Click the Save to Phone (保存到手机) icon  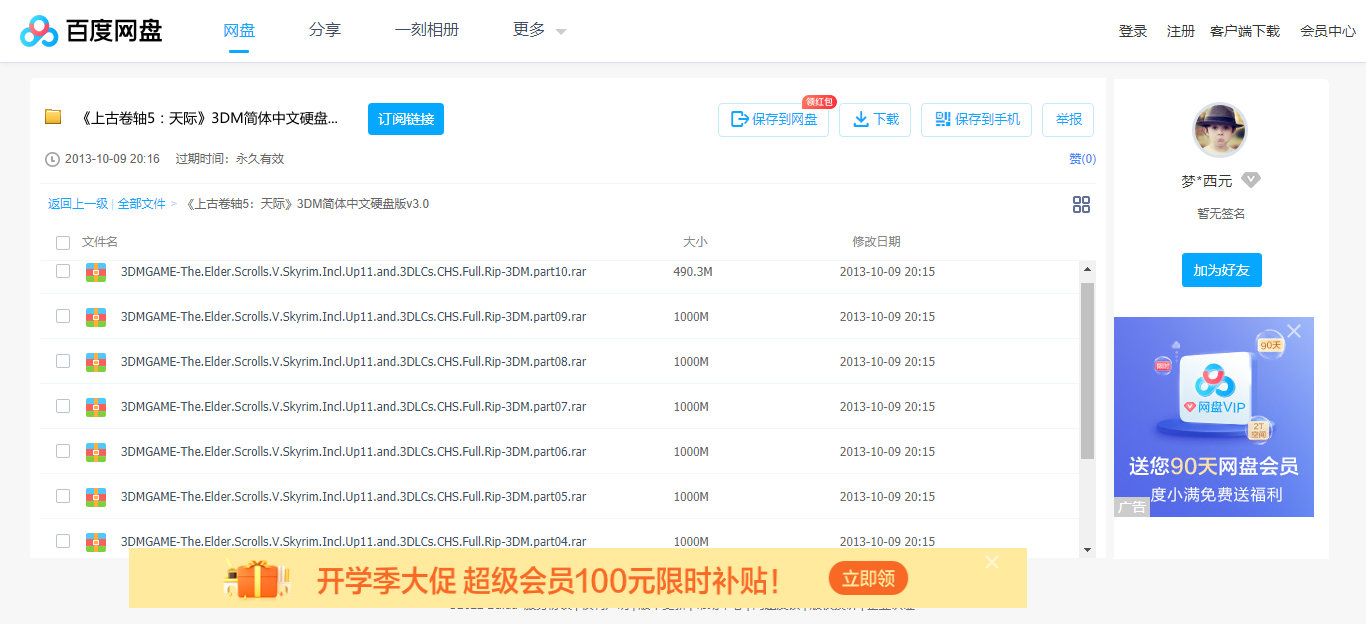tap(941, 119)
